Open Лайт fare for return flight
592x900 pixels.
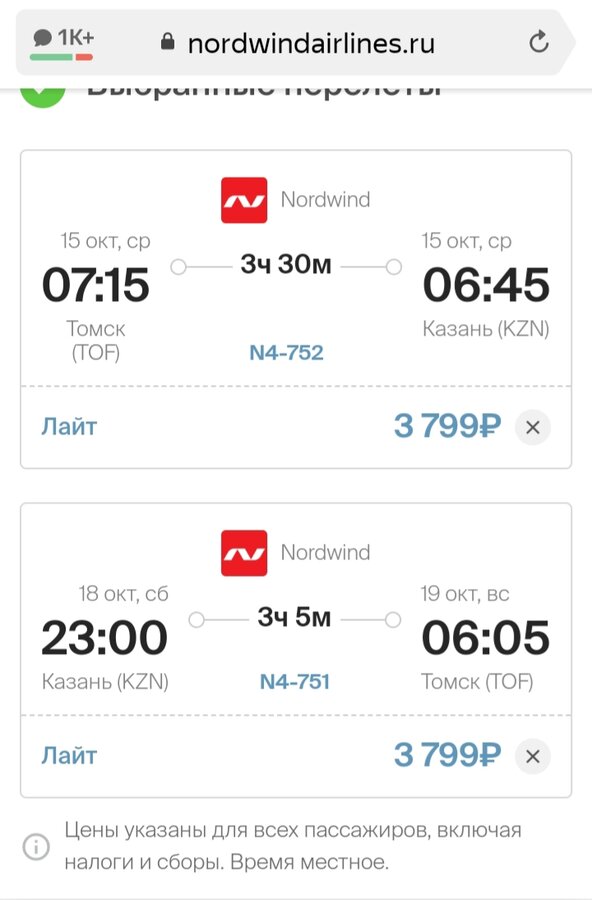click(69, 756)
